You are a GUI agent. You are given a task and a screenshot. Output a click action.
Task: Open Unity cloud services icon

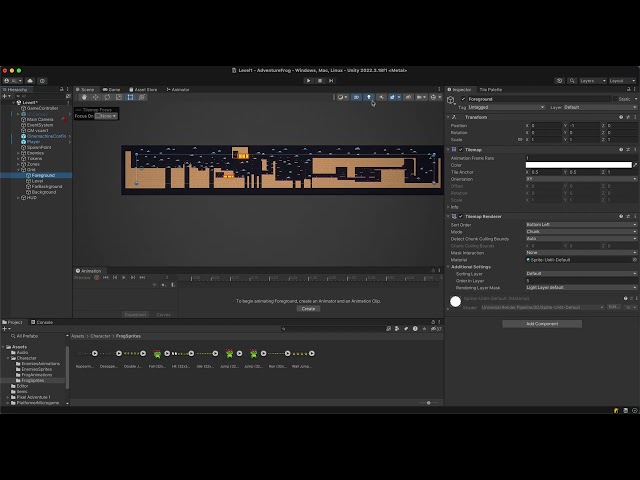(30, 81)
